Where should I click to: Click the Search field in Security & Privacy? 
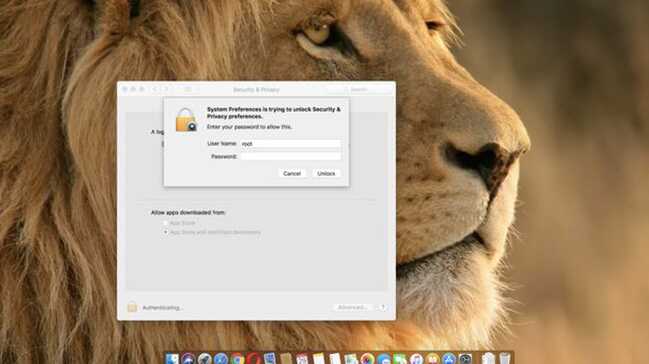359,89
